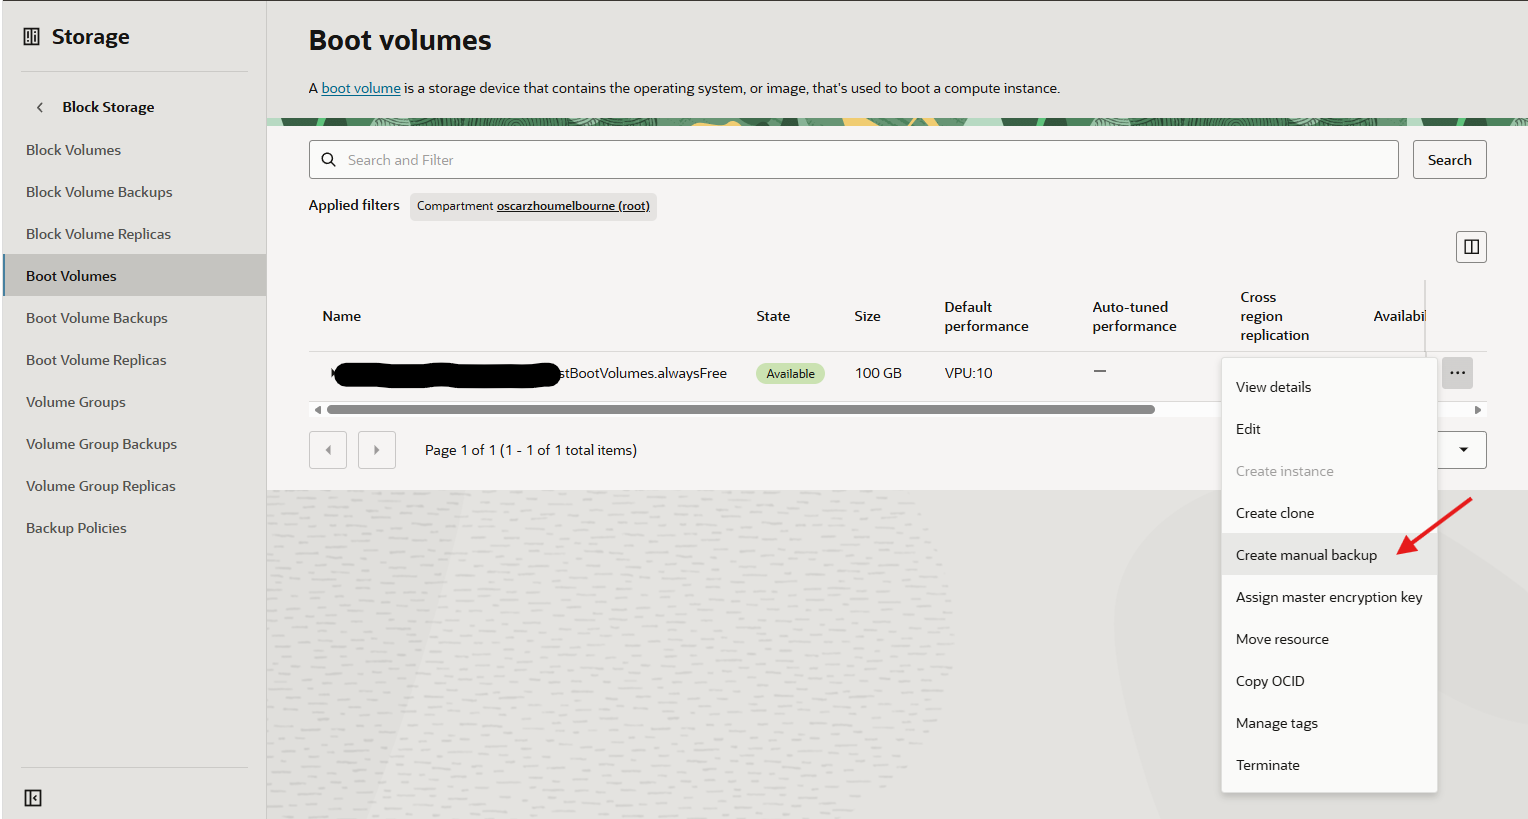Screen dimensions: 1528x819
Task: Click the Auto-tuned performance column header
Action: click(x=1134, y=316)
